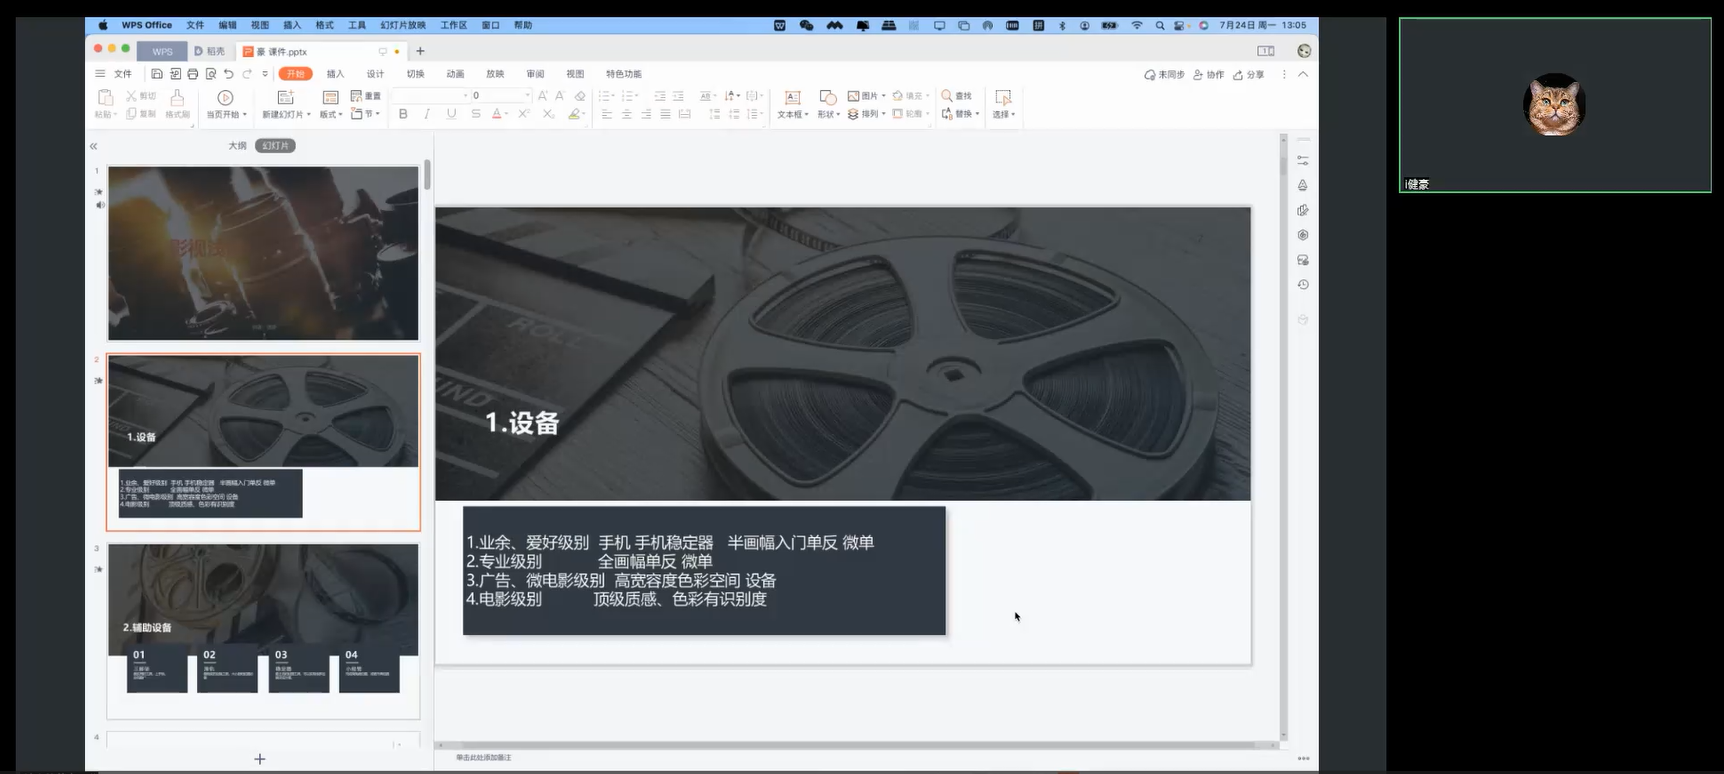The image size is (1724, 774).
Task: Click the Undo arrow icon
Action: [x=229, y=74]
